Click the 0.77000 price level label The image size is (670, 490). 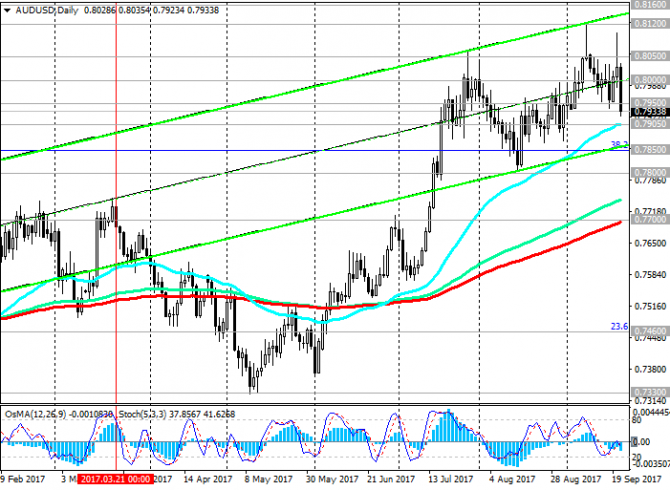pos(650,219)
